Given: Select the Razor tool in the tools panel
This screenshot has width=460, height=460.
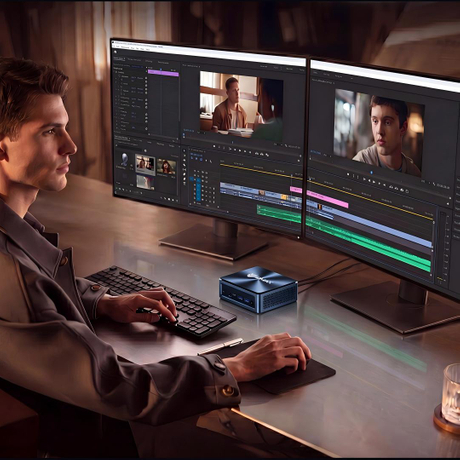Looking at the screenshot, I should pyautogui.click(x=184, y=166).
